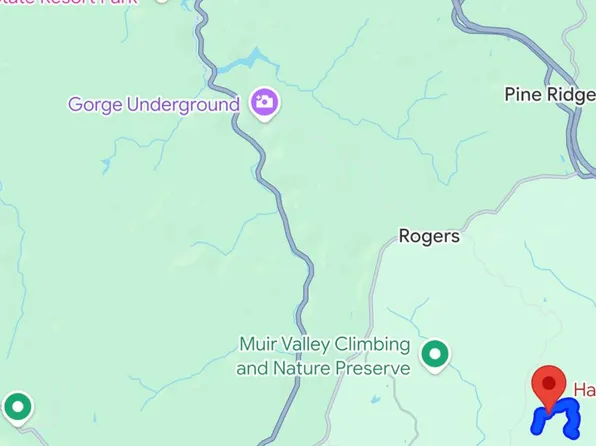596x446 pixels.
Task: Click the red partial 'Ha' place label
Action: click(x=584, y=390)
